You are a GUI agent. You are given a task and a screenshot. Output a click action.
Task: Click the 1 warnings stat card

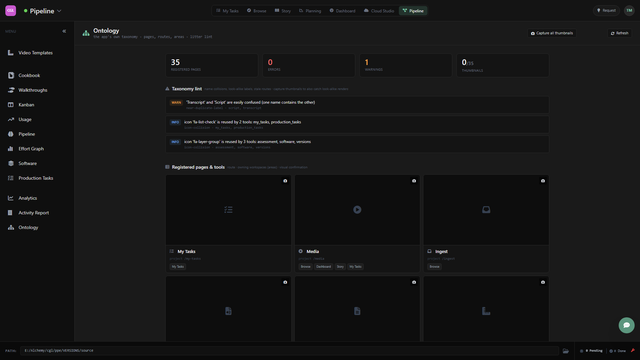(406, 65)
